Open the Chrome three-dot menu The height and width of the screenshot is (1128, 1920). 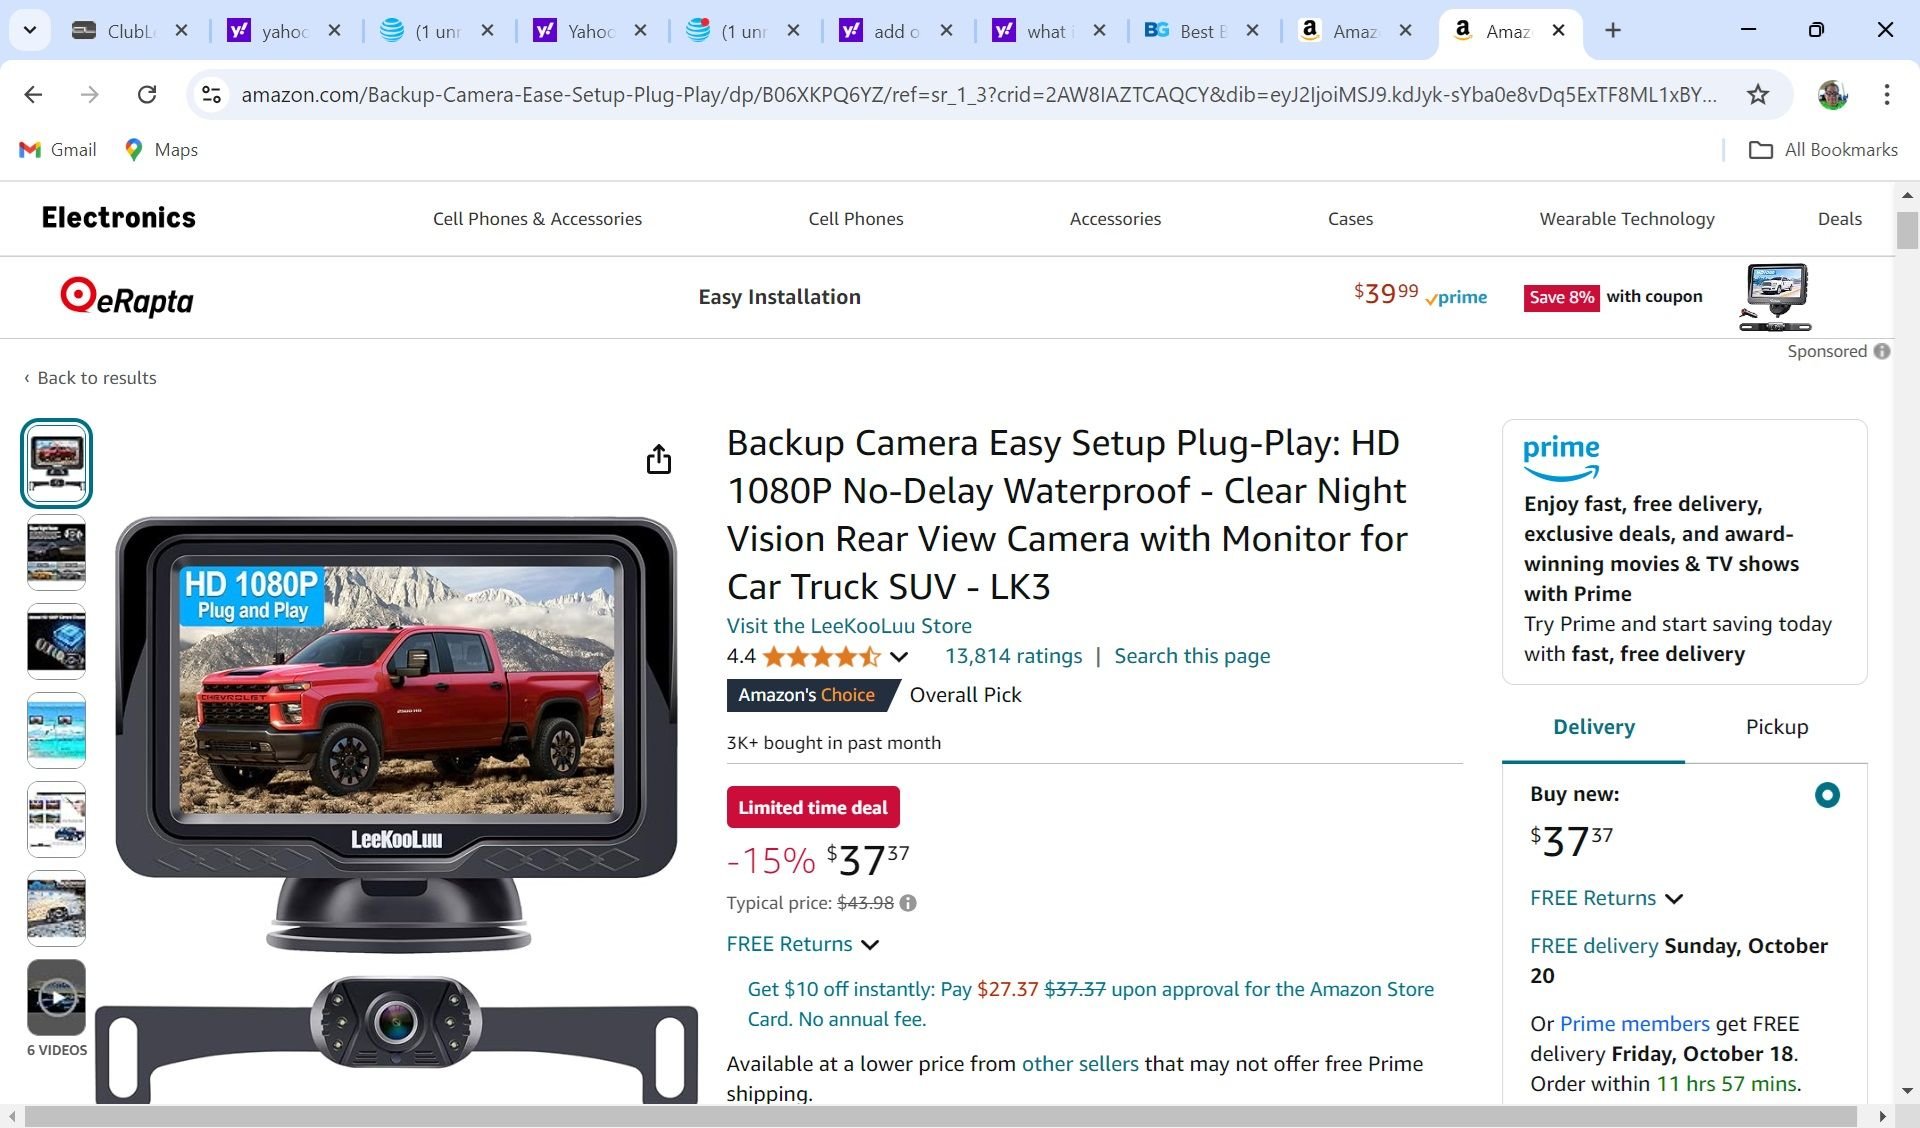[1886, 94]
